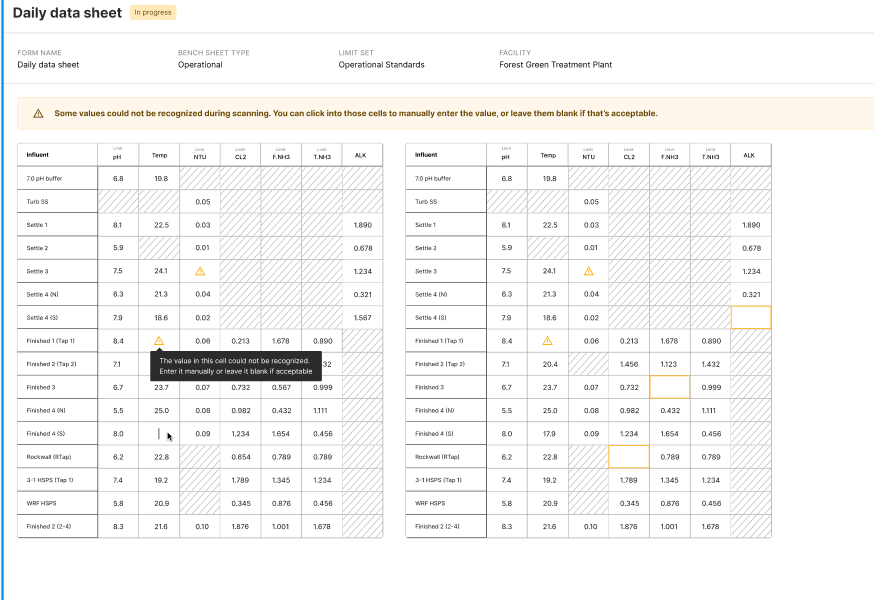The image size is (874, 600).
Task: Select empty F.NH3 cell for Finished 3 in right table
Action: click(669, 387)
